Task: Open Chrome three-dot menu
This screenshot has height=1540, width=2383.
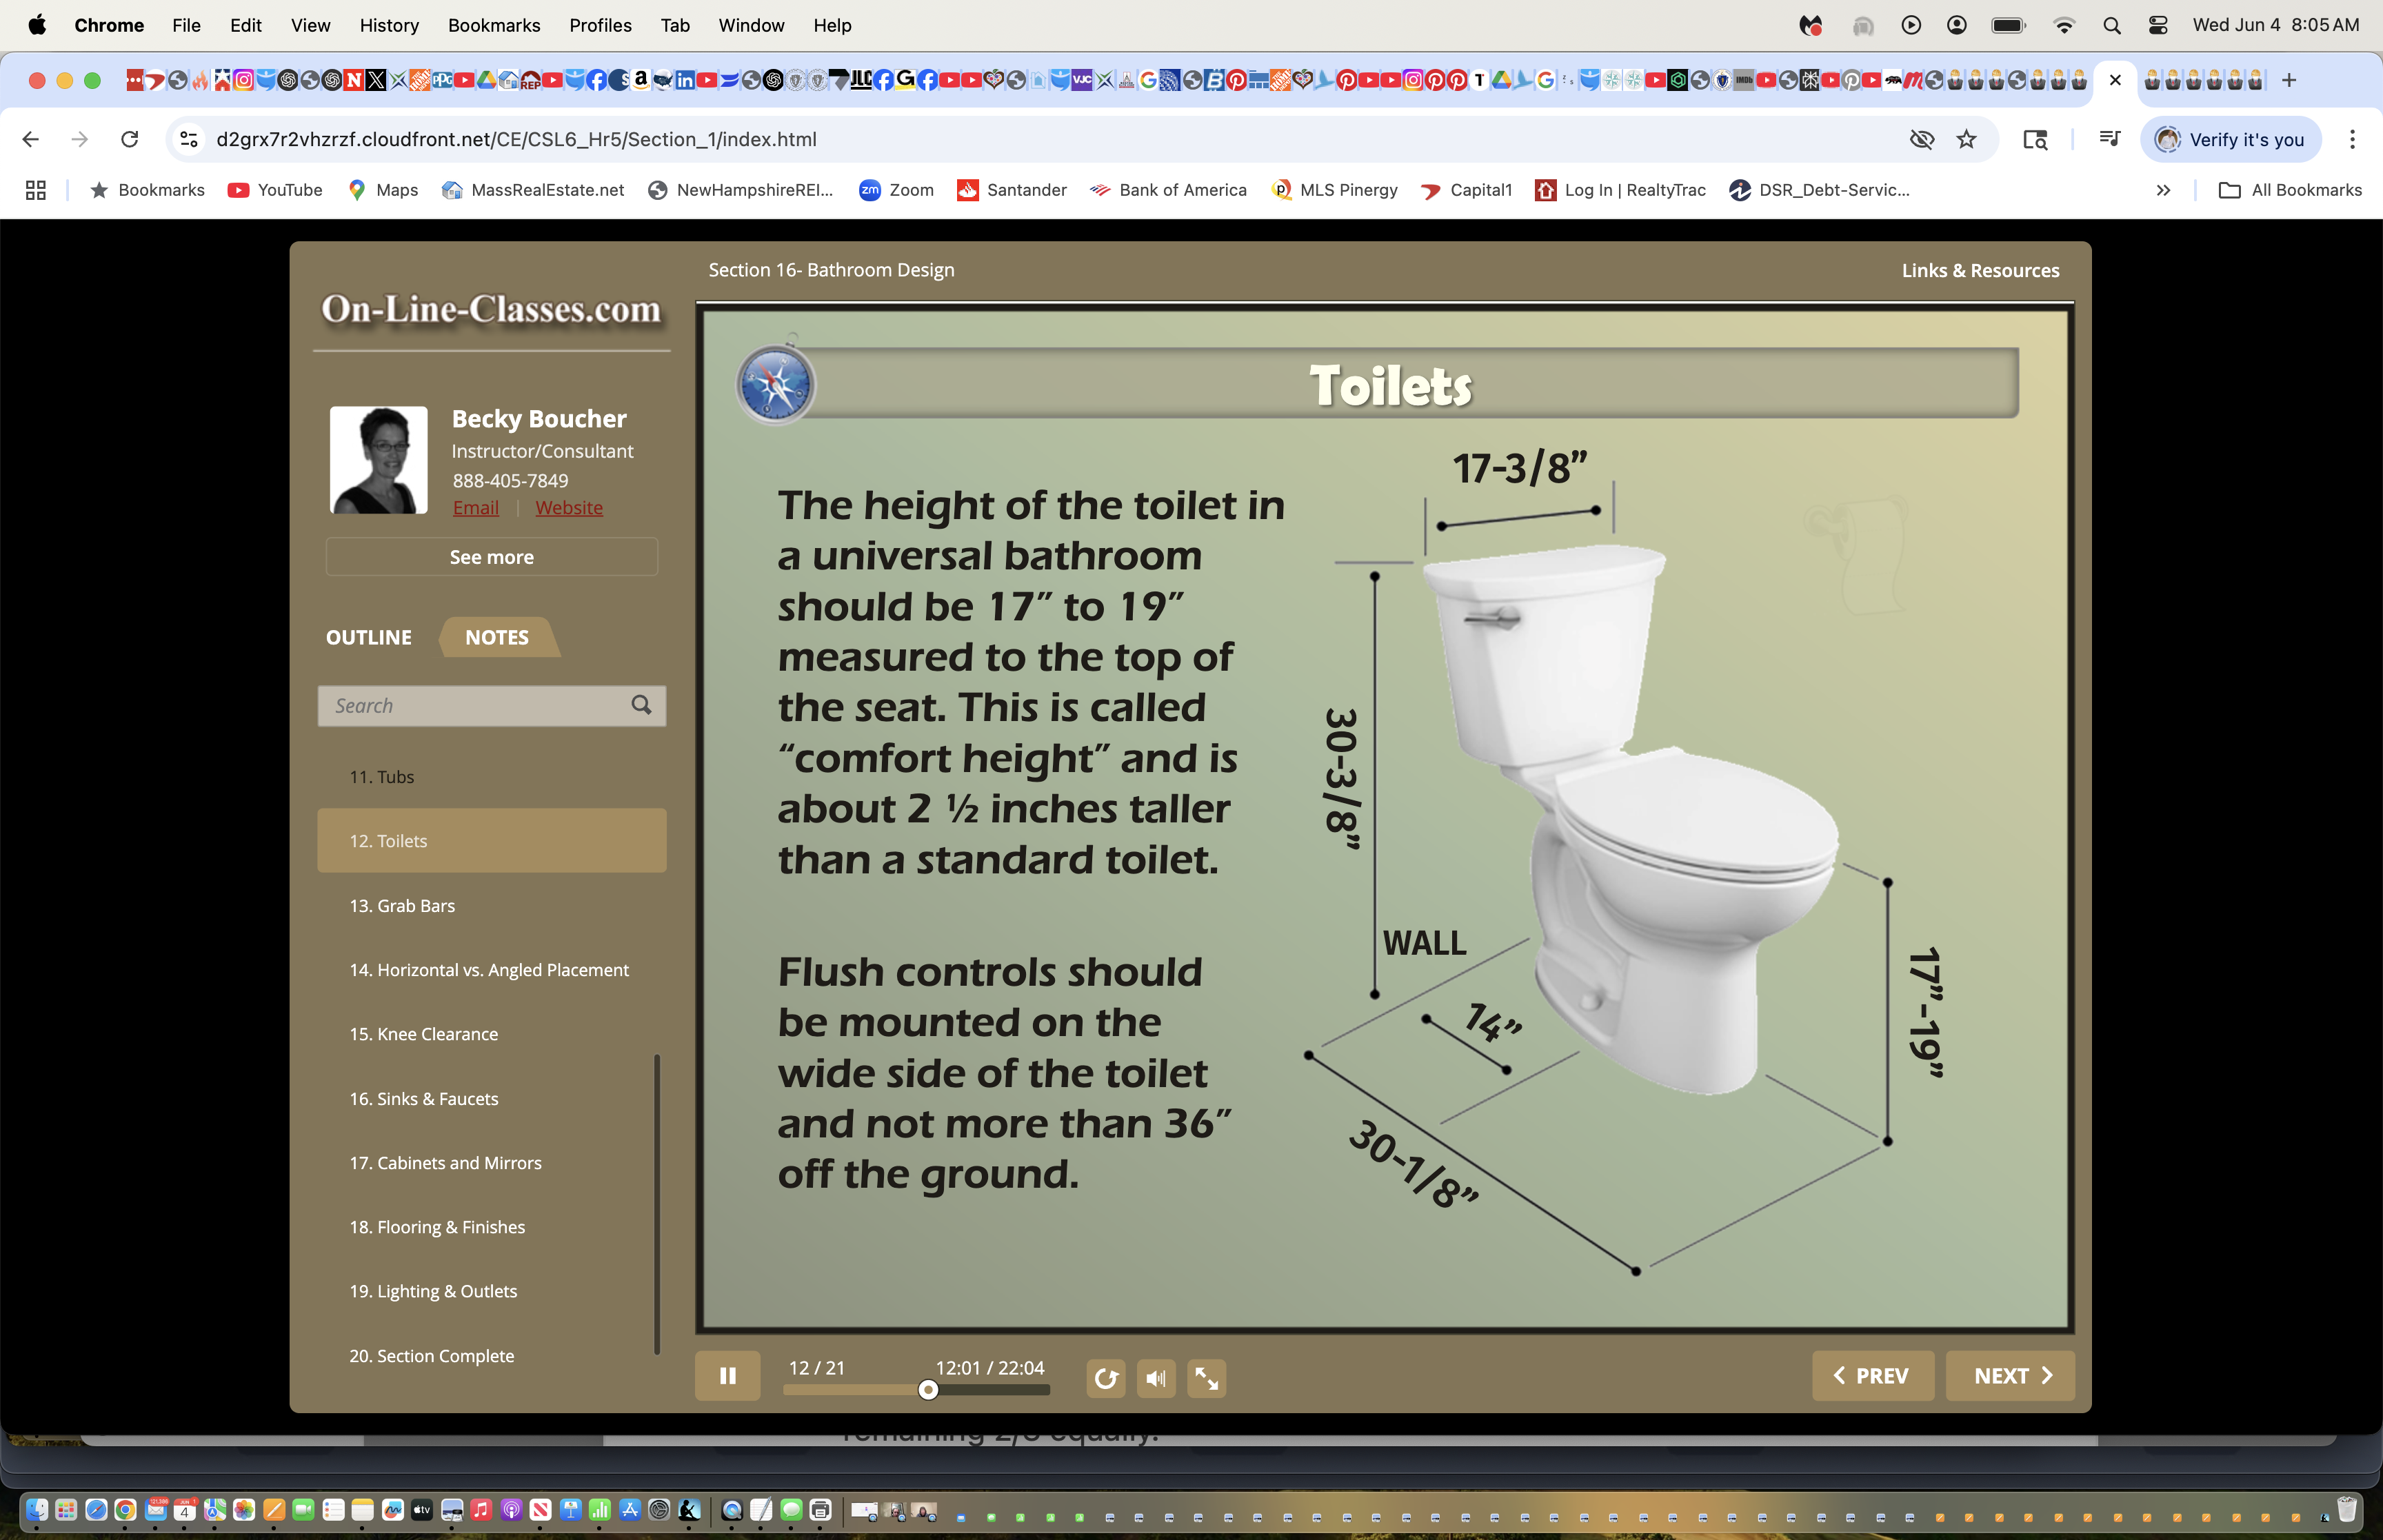Action: [2352, 139]
